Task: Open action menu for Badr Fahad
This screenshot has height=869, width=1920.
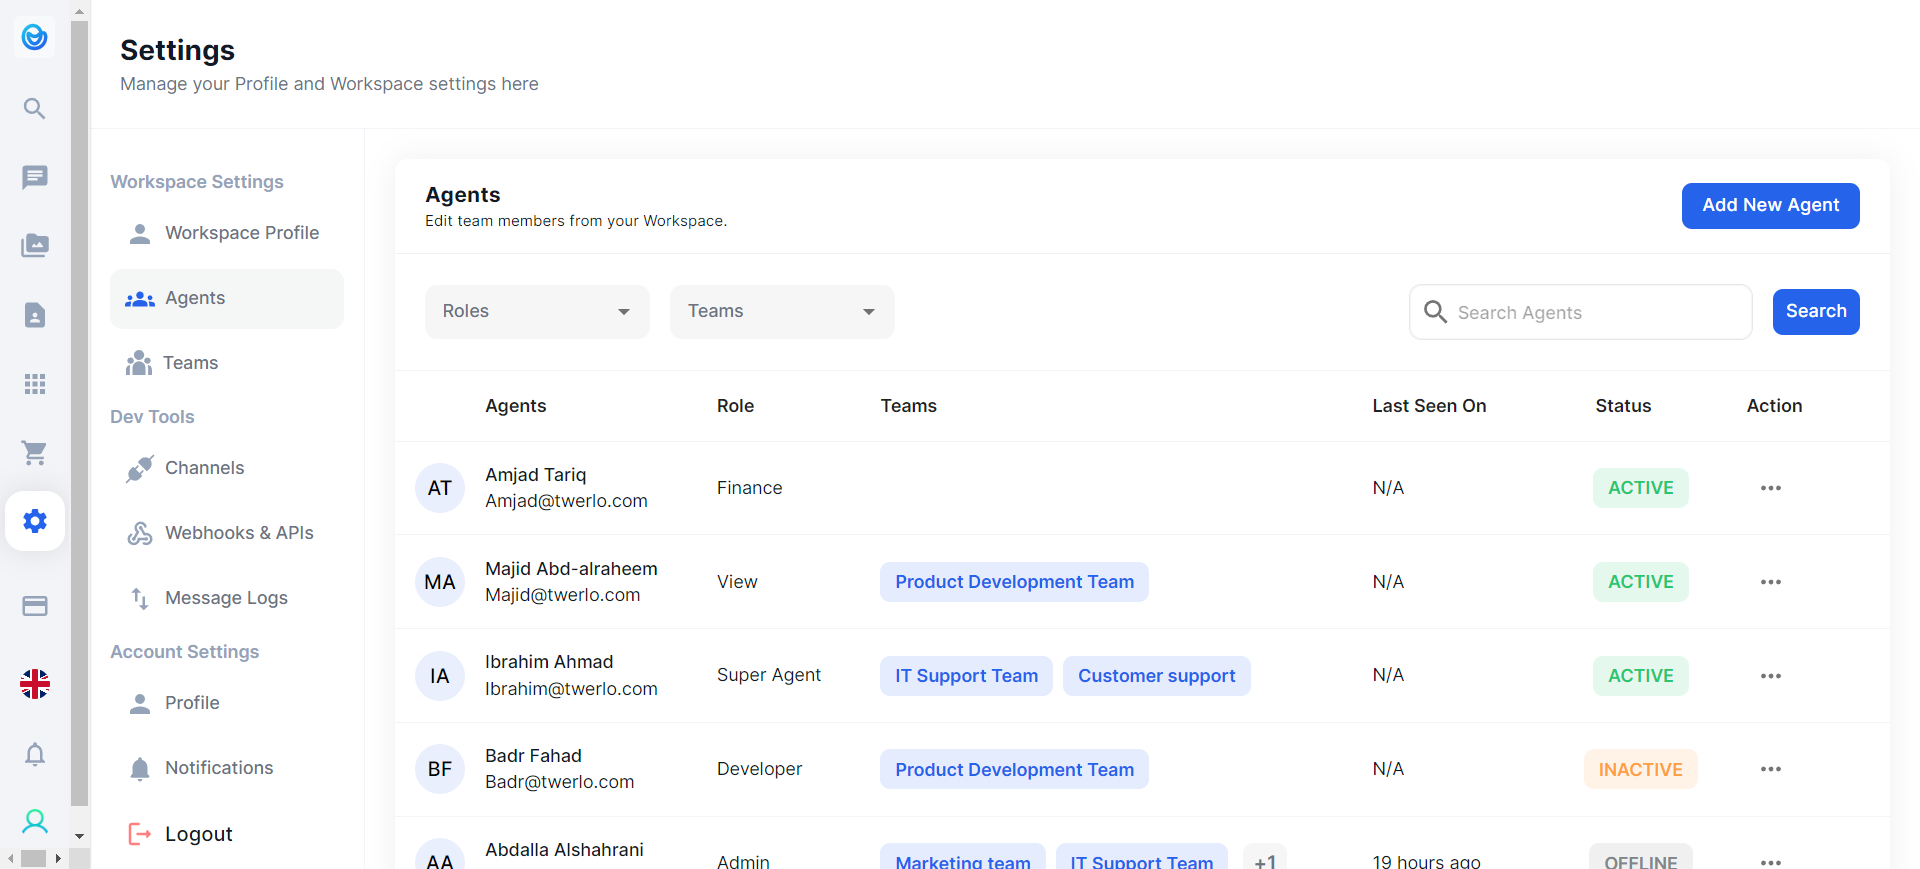Action: (1770, 769)
